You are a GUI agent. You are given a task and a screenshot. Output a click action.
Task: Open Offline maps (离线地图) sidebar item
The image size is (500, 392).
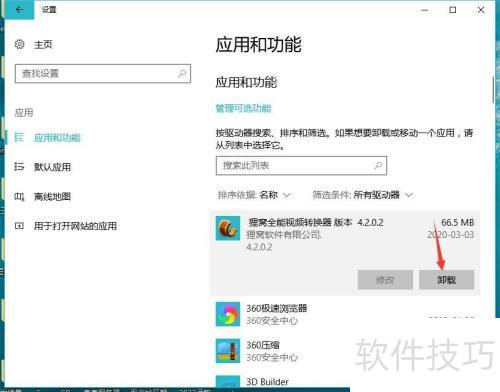coord(52,197)
